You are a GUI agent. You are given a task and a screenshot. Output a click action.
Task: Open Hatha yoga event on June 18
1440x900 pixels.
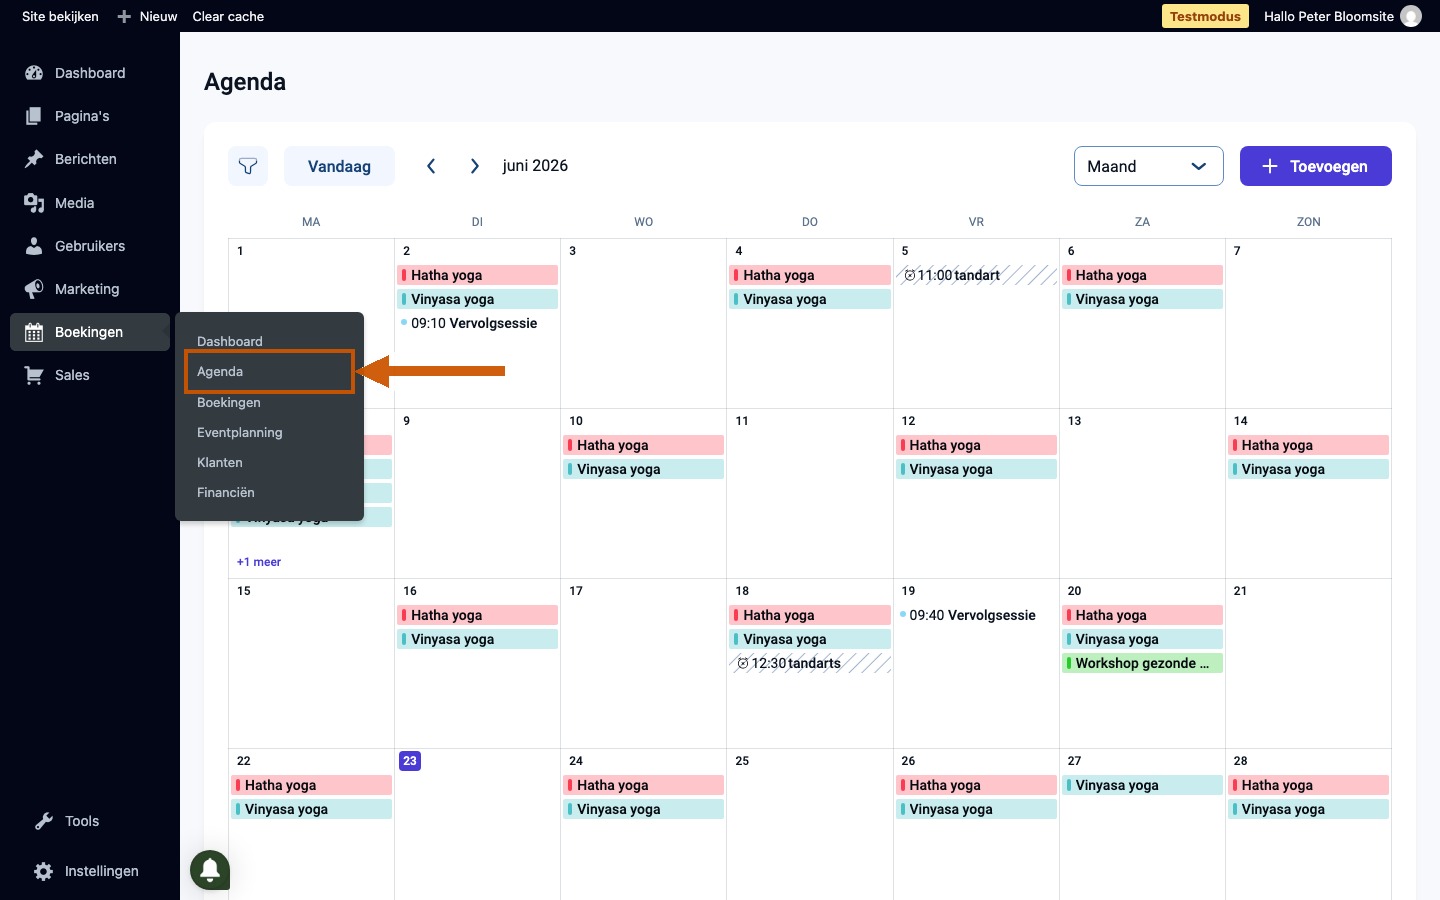pos(810,615)
